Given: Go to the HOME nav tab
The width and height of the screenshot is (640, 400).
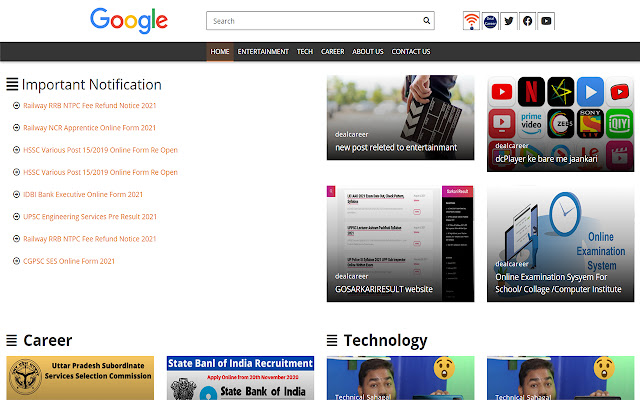Looking at the screenshot, I should coord(220,51).
